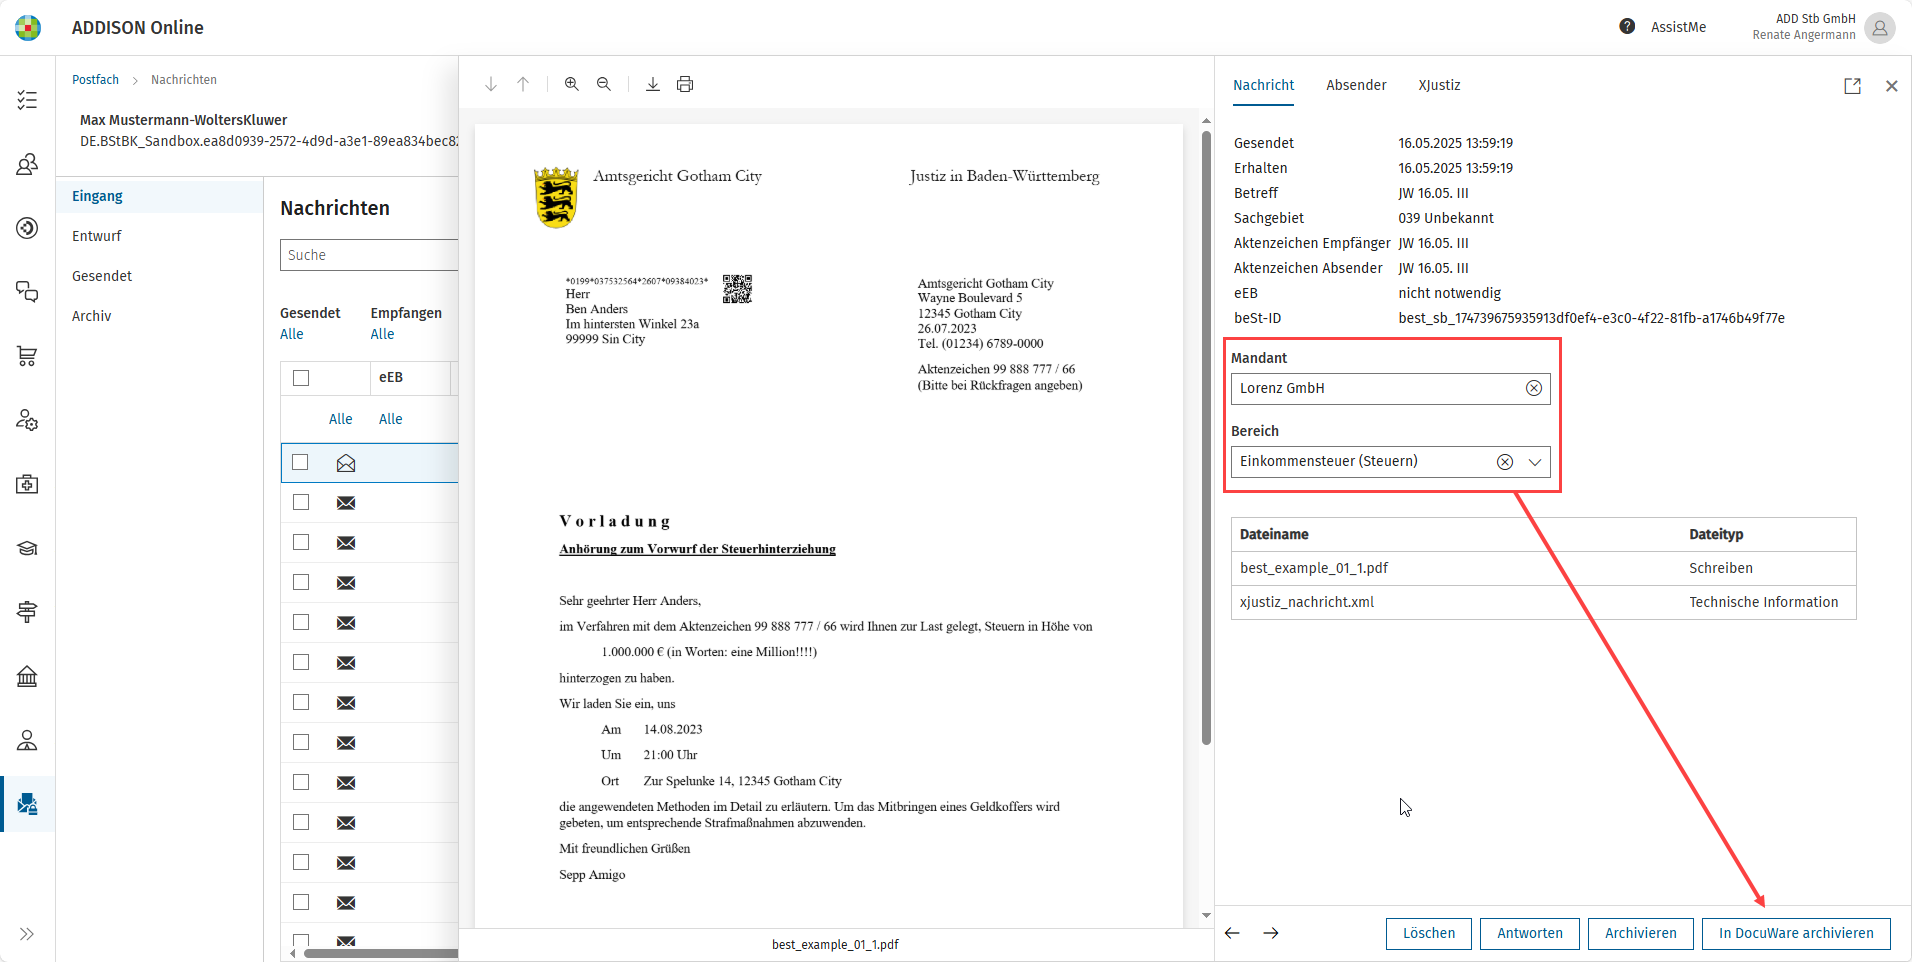Open the active mailbox sidebar icon
Screen dimensions: 1912x962
27,804
